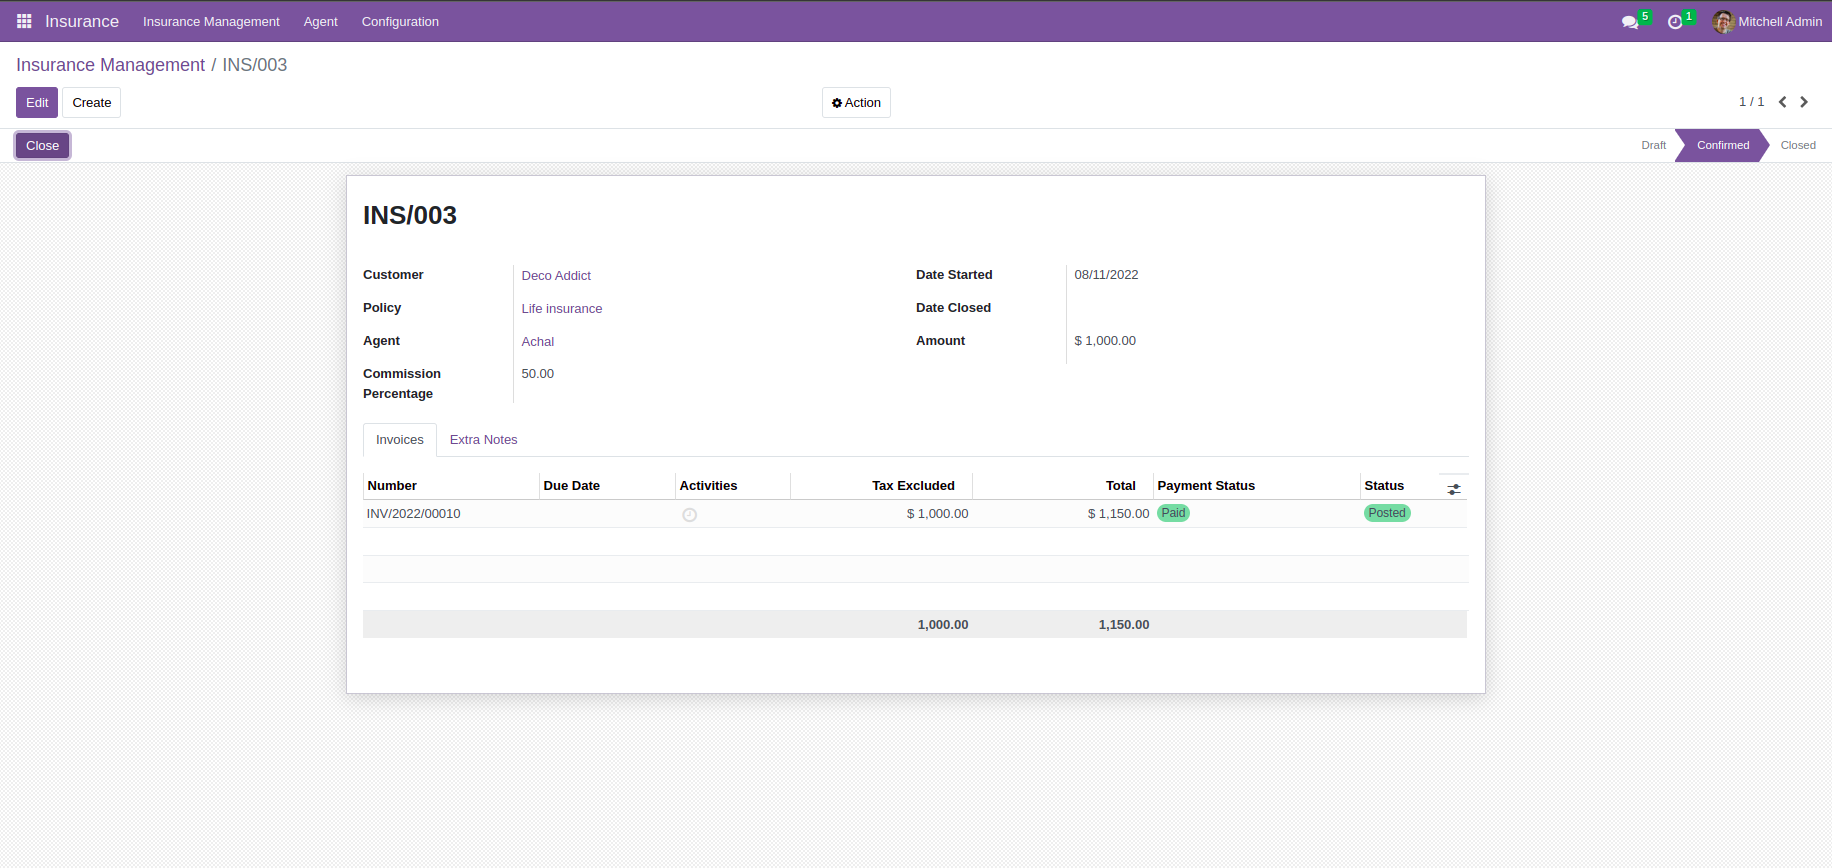Sort by Number column header
Screen dimensions: 1832x868
pyautogui.click(x=451, y=486)
